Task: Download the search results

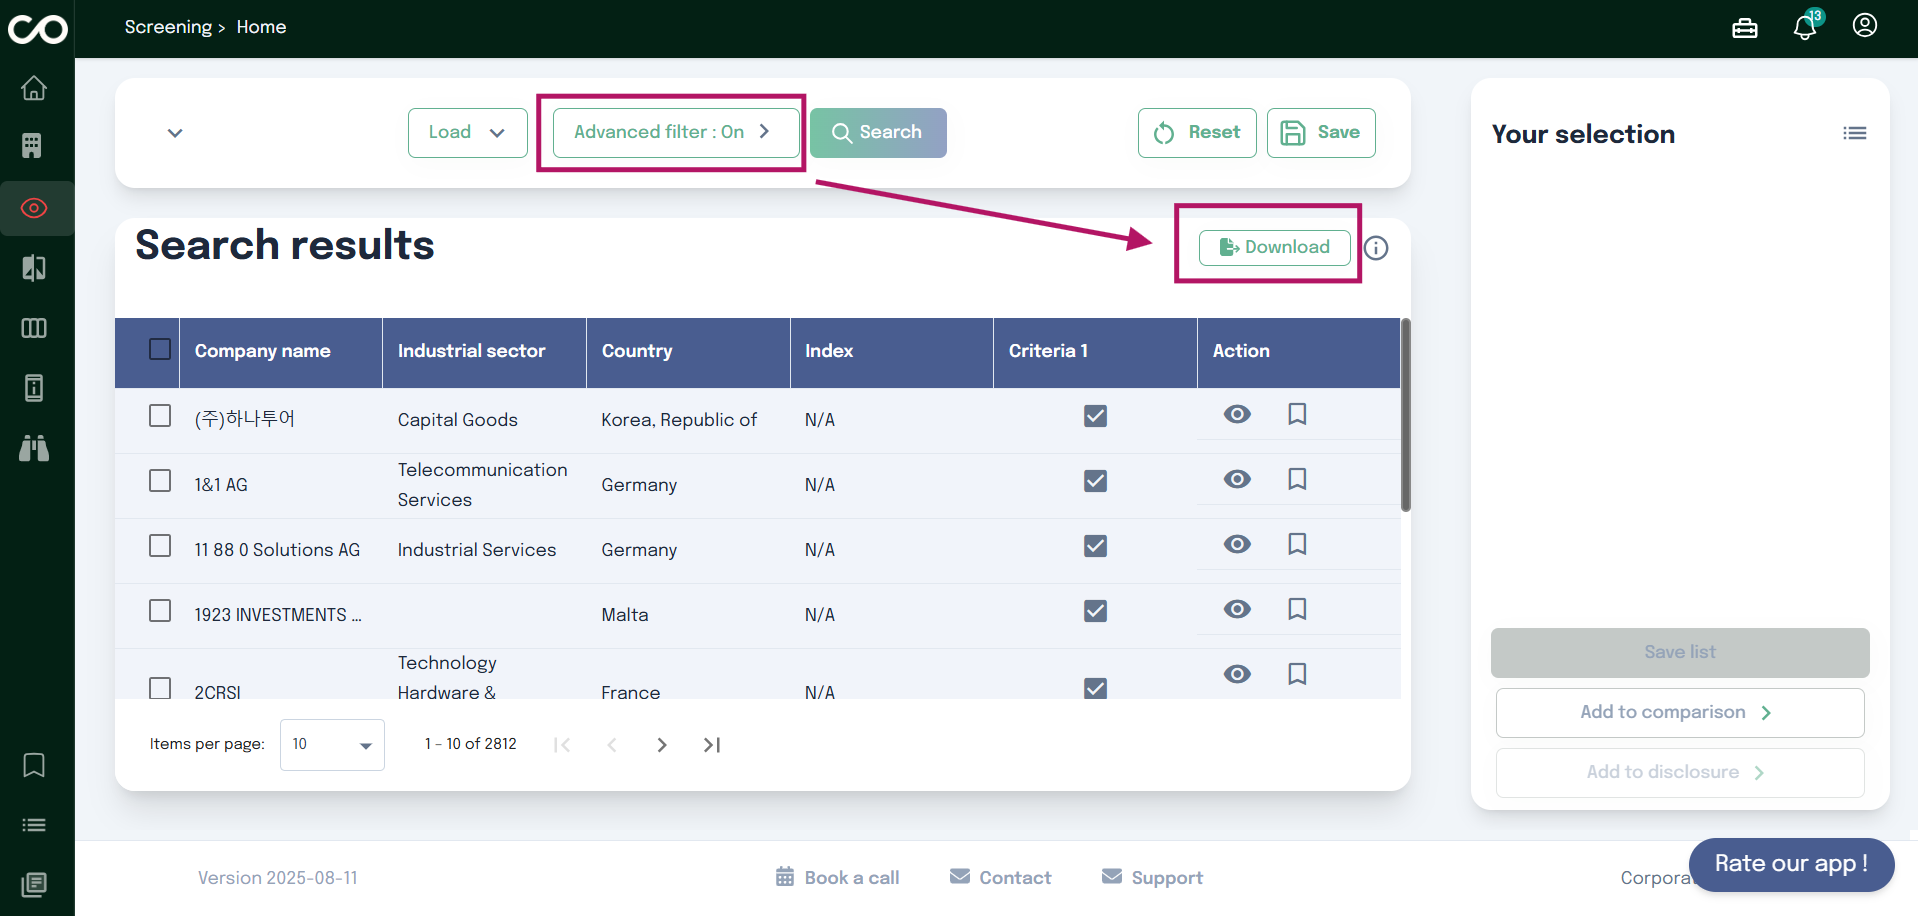Action: [x=1274, y=247]
